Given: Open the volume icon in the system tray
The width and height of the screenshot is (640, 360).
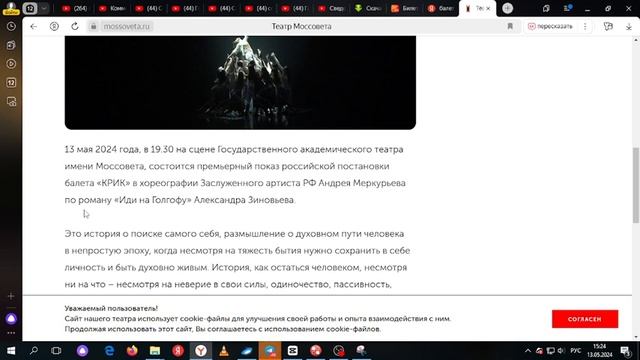Looking at the screenshot, I should (561, 351).
